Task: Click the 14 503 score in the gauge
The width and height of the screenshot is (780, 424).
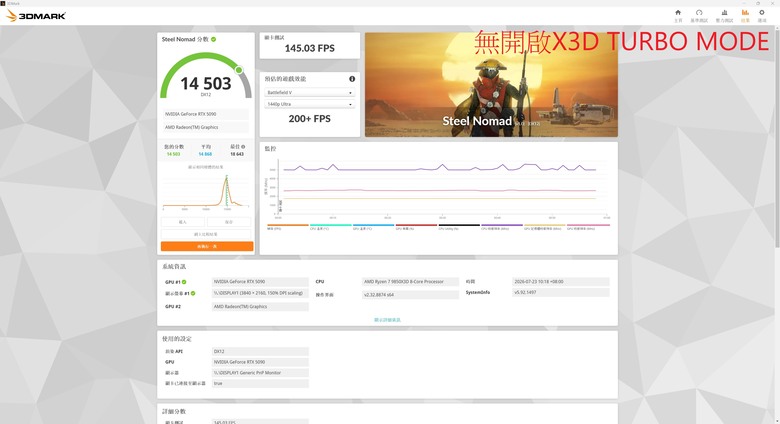Action: [205, 83]
